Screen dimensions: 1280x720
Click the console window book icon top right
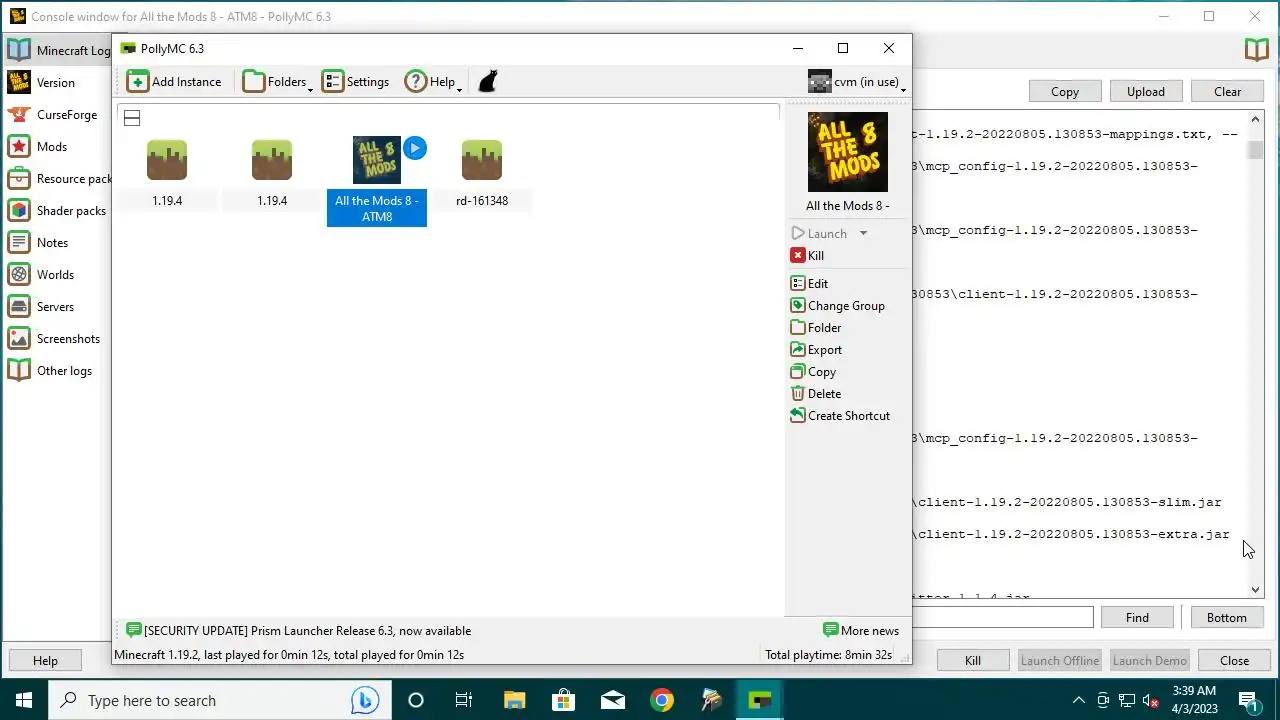click(x=1256, y=50)
